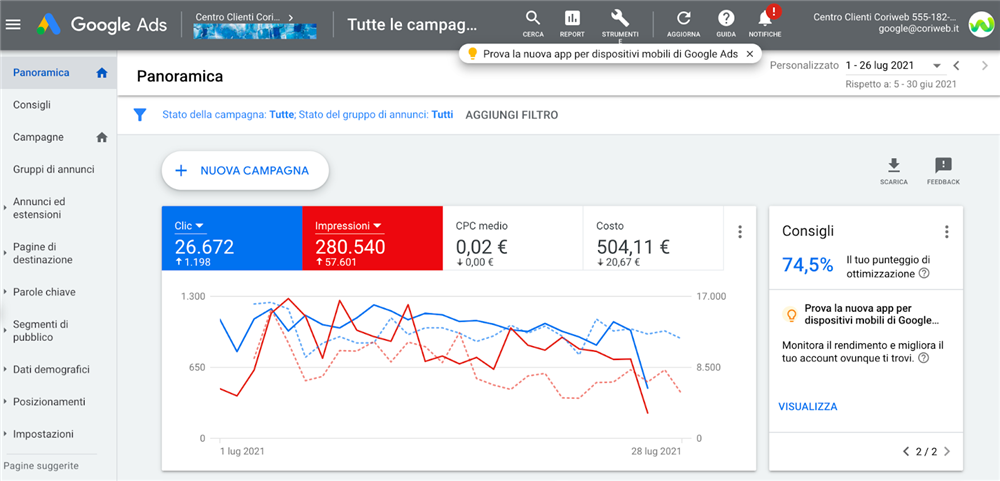Image resolution: width=1000 pixels, height=481 pixels.
Task: Open Notifiche bell notifications
Action: (x=765, y=24)
